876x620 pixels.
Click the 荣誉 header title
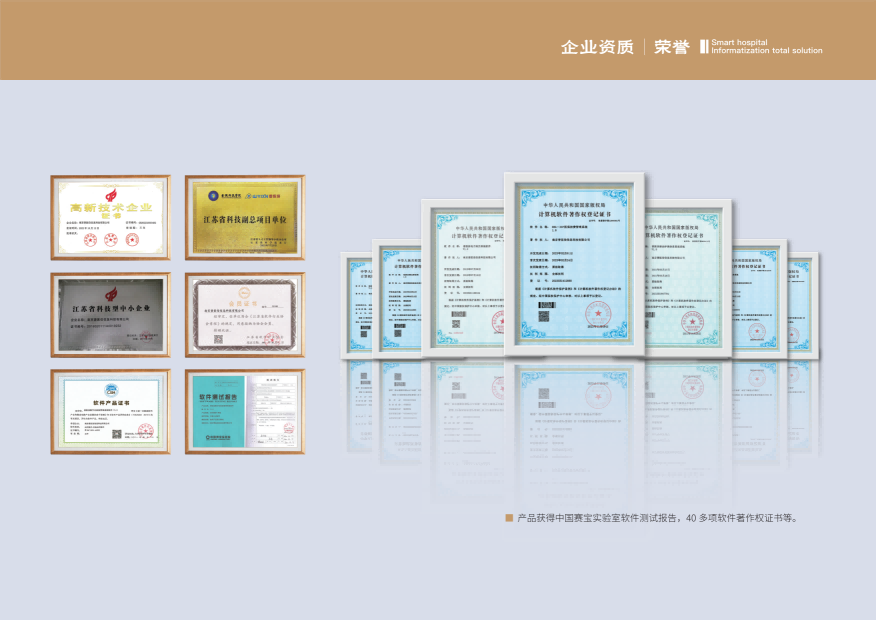[x=671, y=47]
